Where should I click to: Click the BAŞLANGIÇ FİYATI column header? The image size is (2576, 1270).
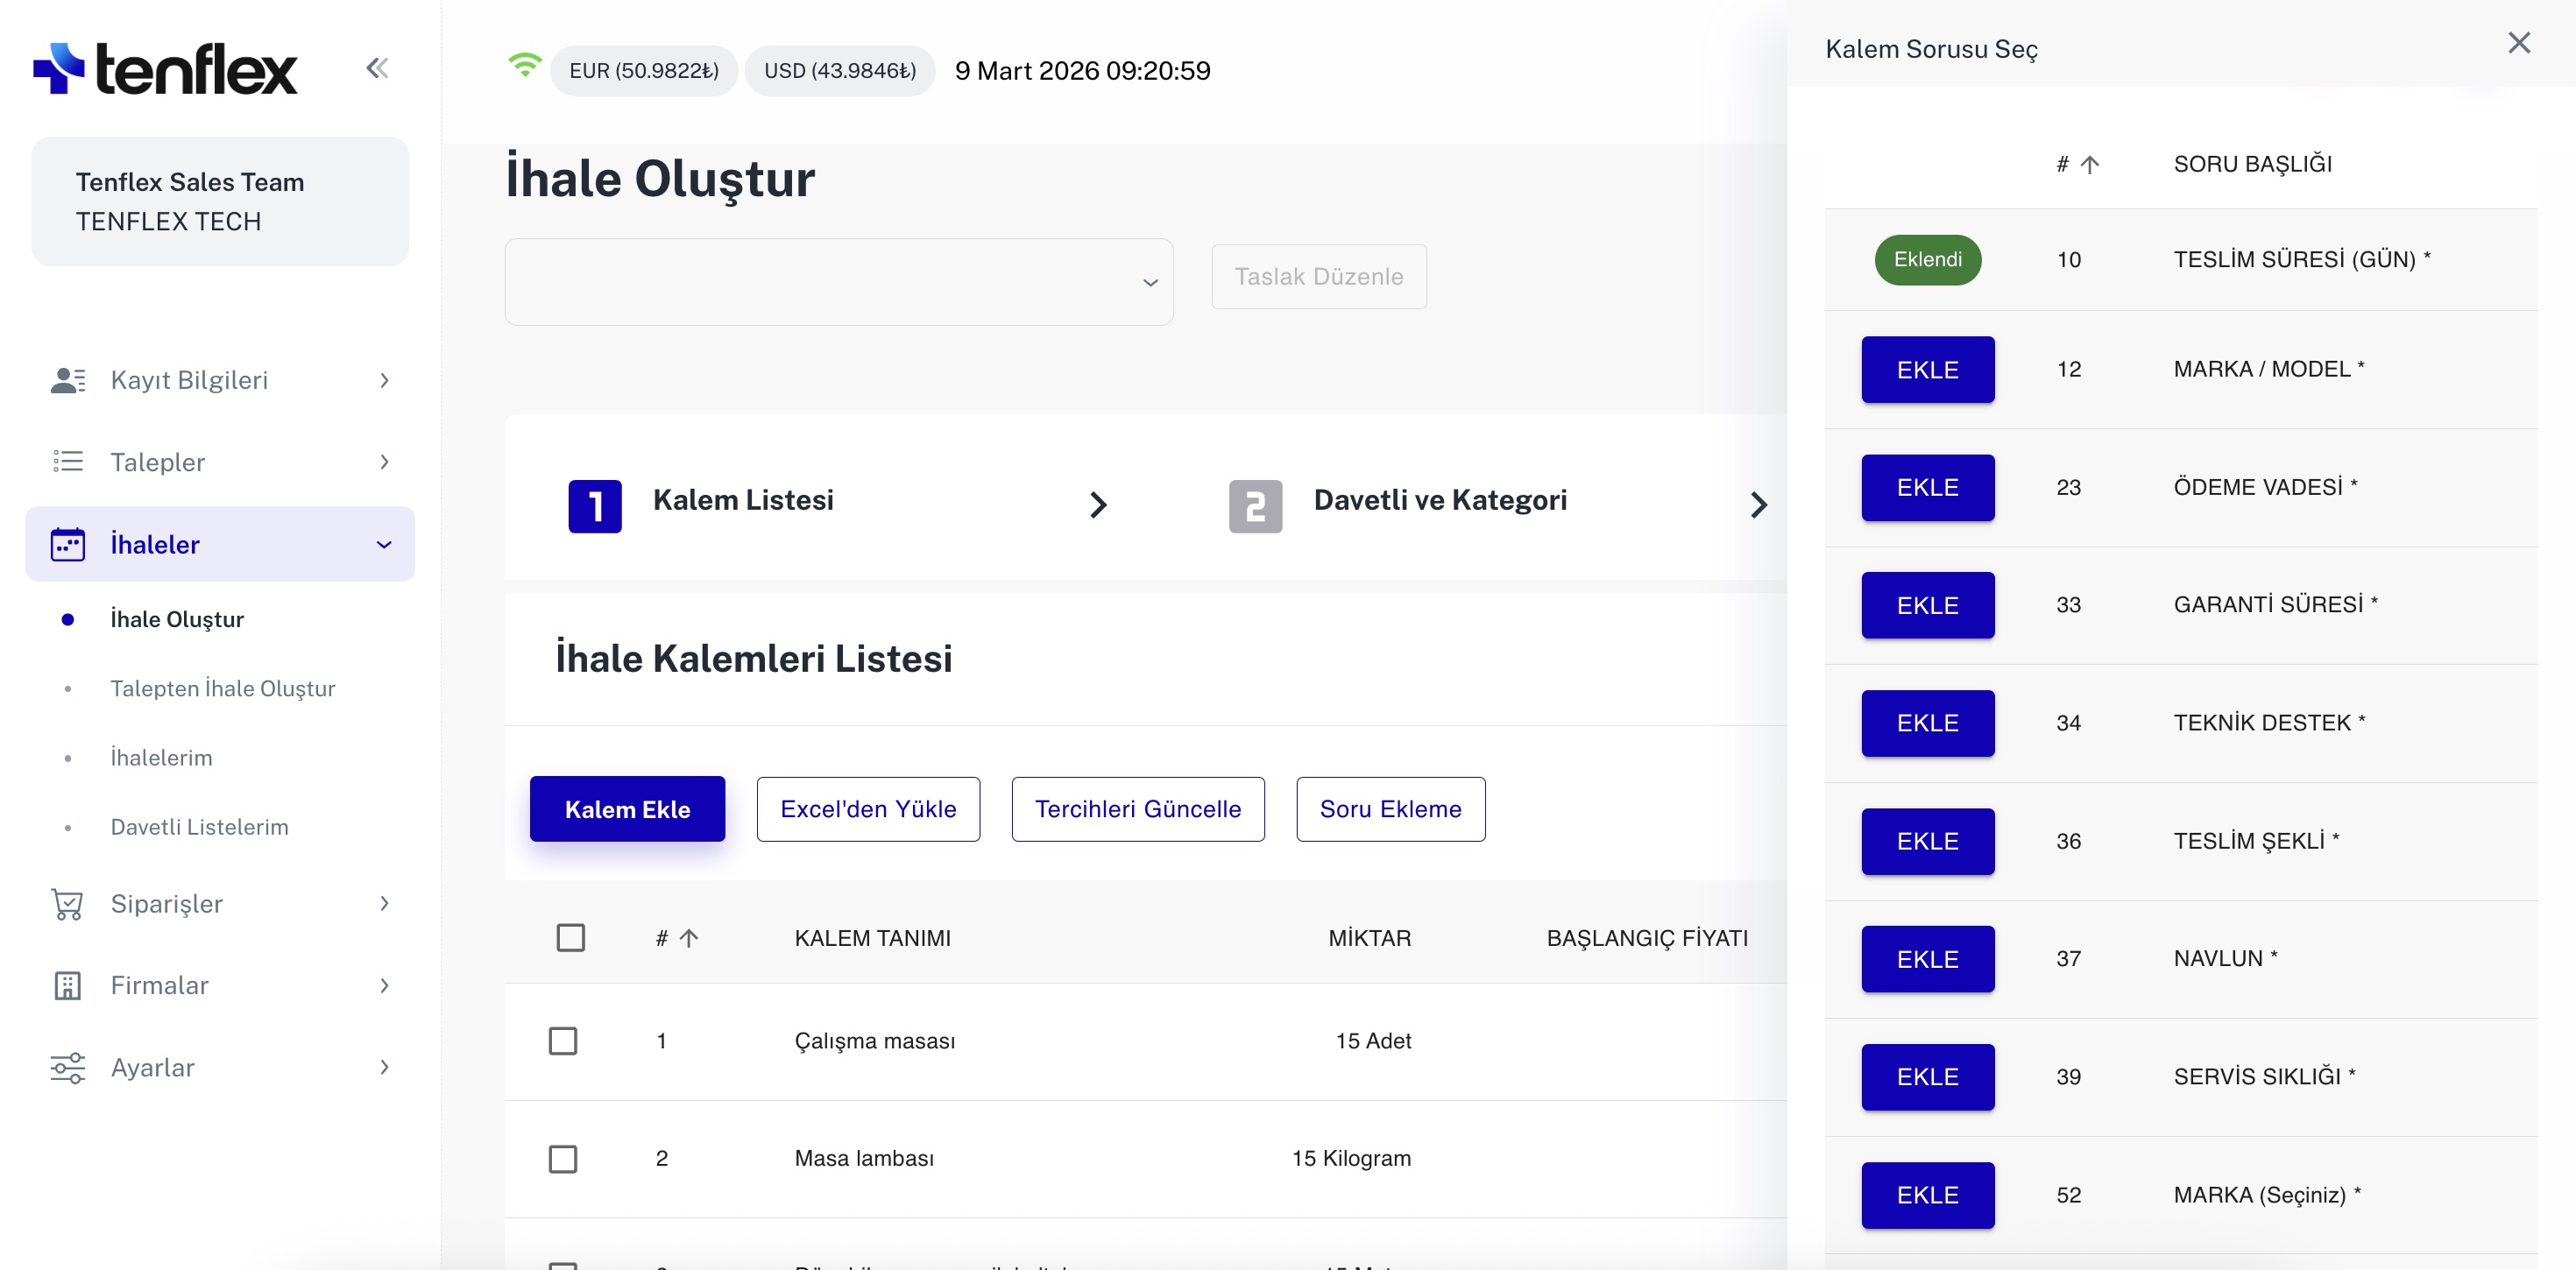tap(1648, 938)
